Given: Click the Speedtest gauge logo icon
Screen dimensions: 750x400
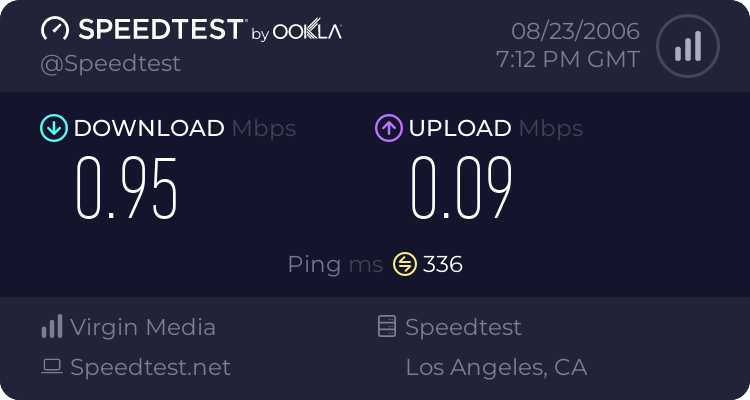Looking at the screenshot, I should pos(55,30).
